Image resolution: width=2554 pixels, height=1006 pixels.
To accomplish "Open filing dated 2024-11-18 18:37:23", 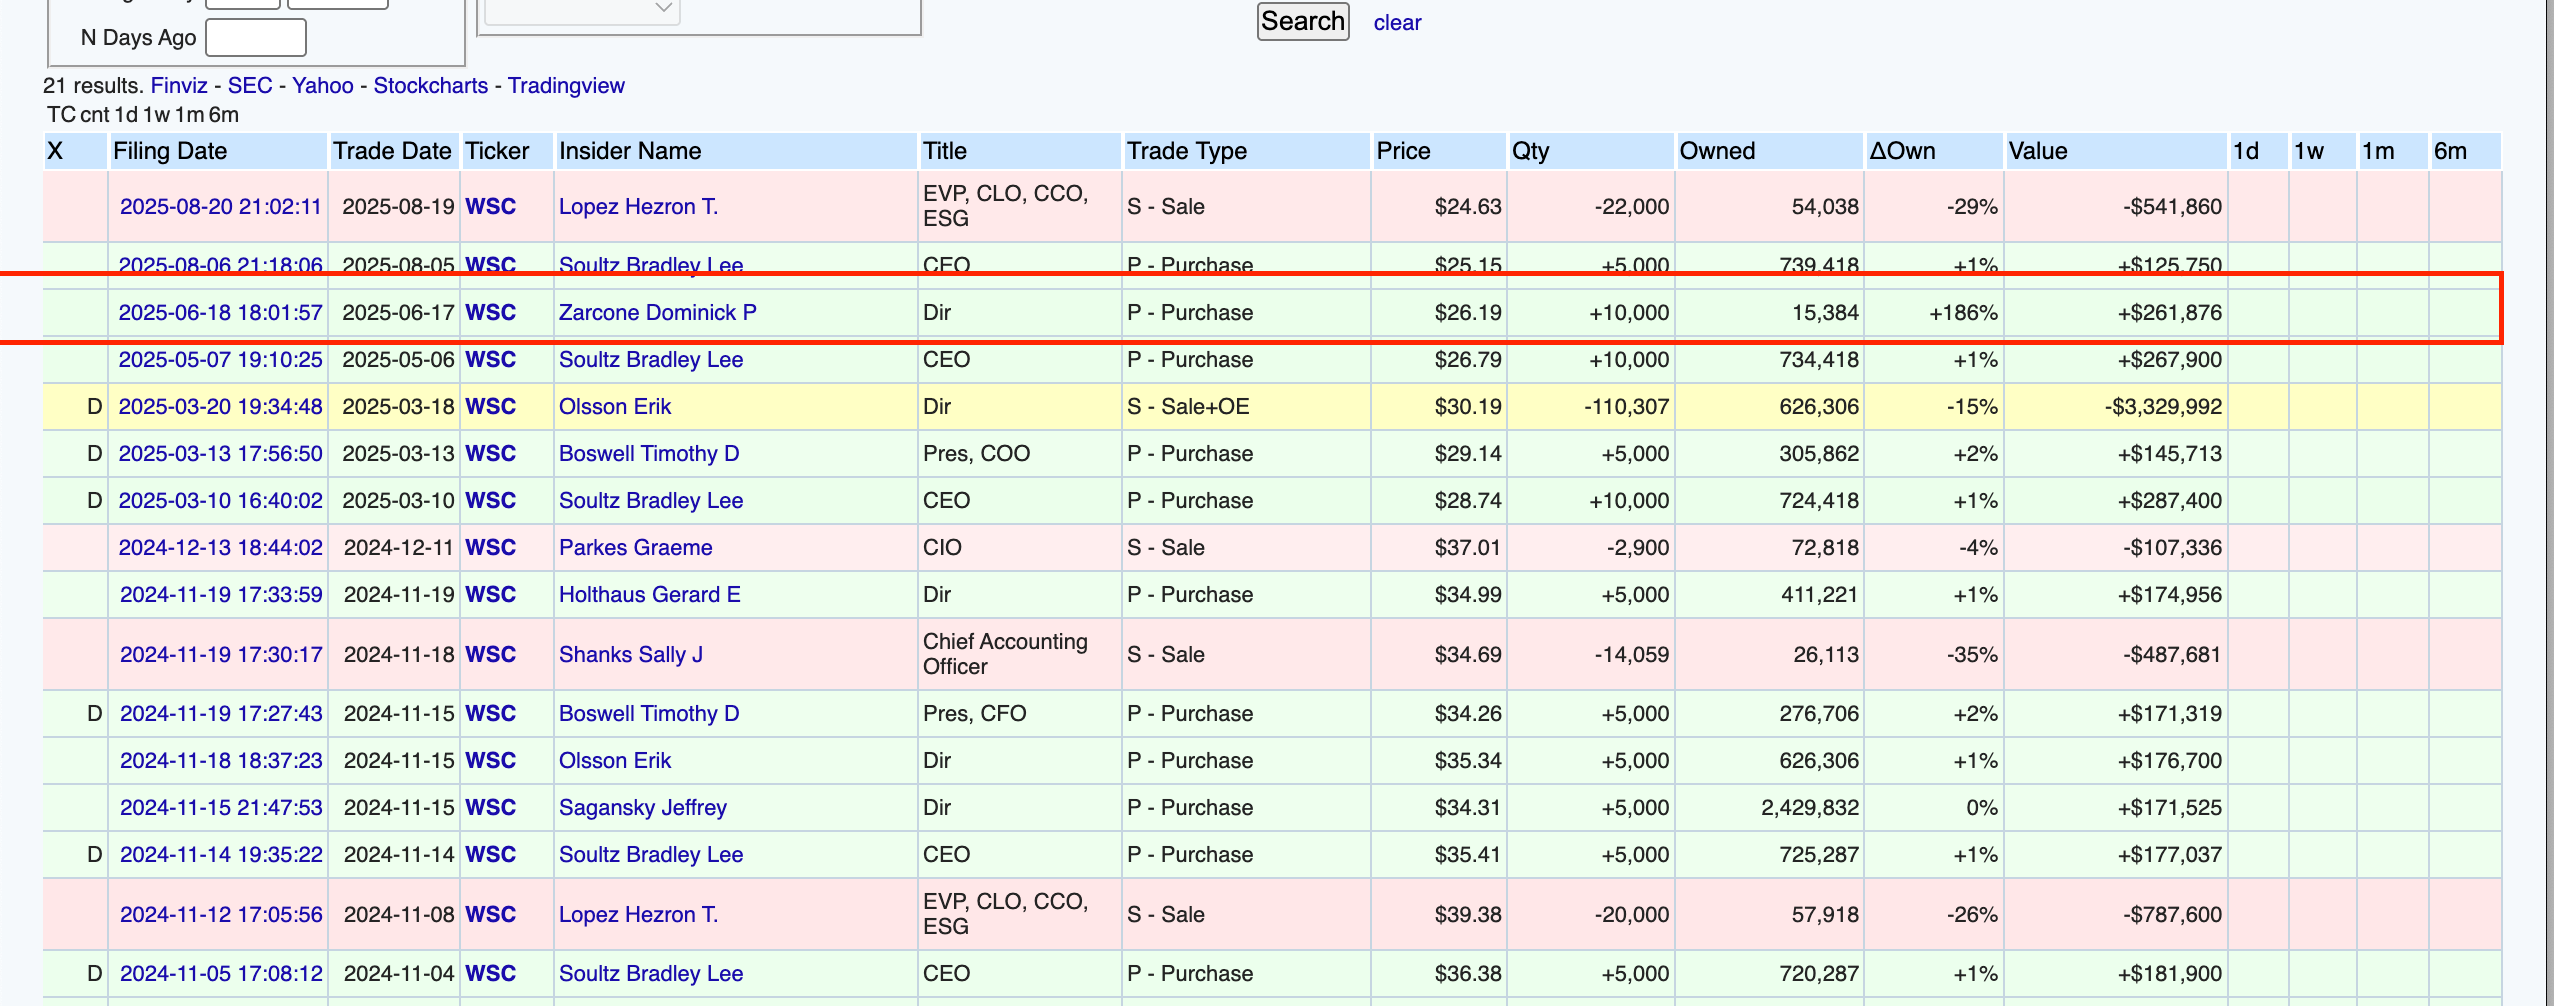I will (221, 761).
